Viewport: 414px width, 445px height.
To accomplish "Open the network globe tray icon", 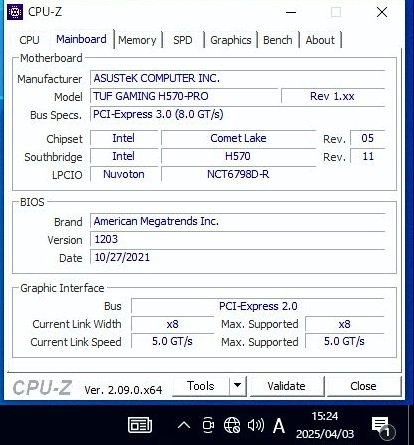I will click(x=232, y=425).
